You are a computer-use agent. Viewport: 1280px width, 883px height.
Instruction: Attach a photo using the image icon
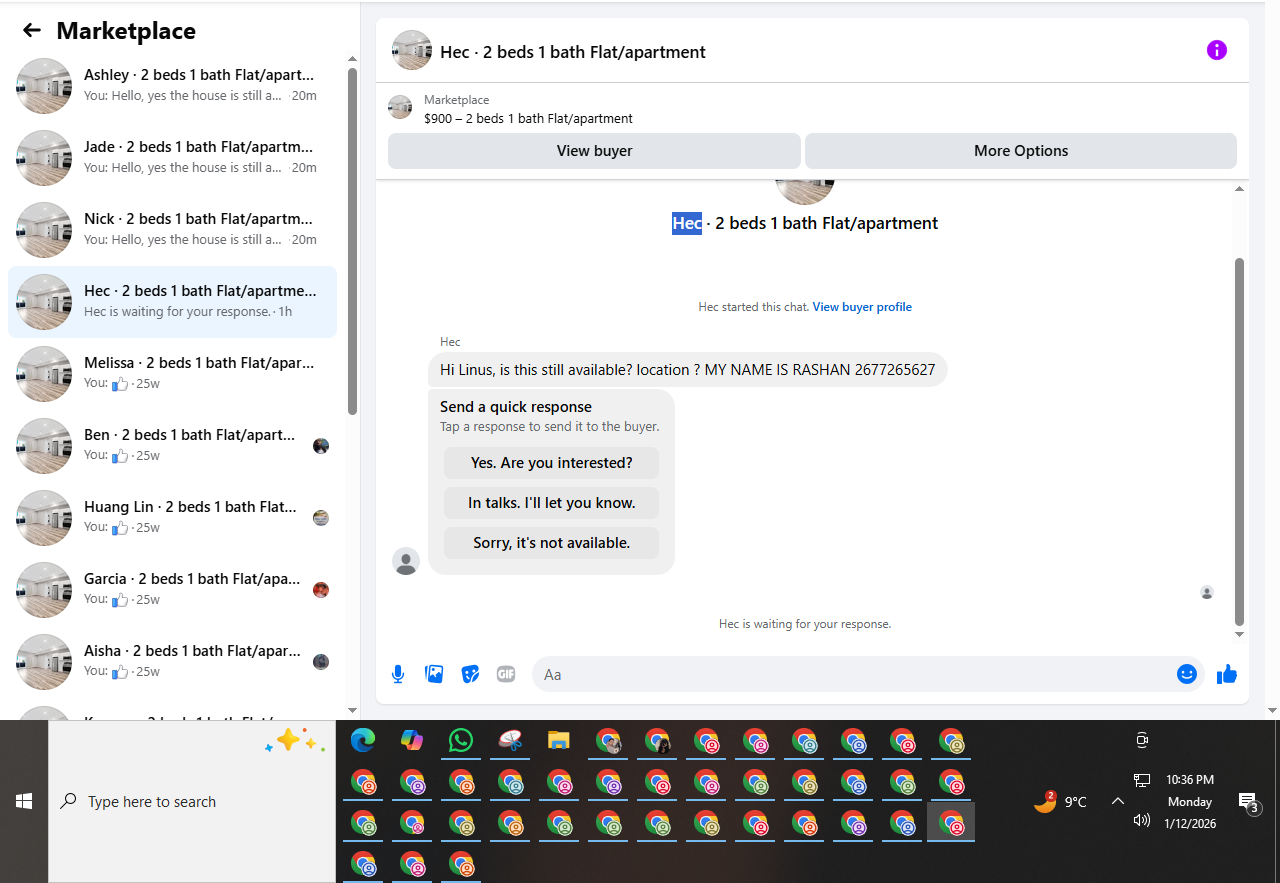click(434, 674)
